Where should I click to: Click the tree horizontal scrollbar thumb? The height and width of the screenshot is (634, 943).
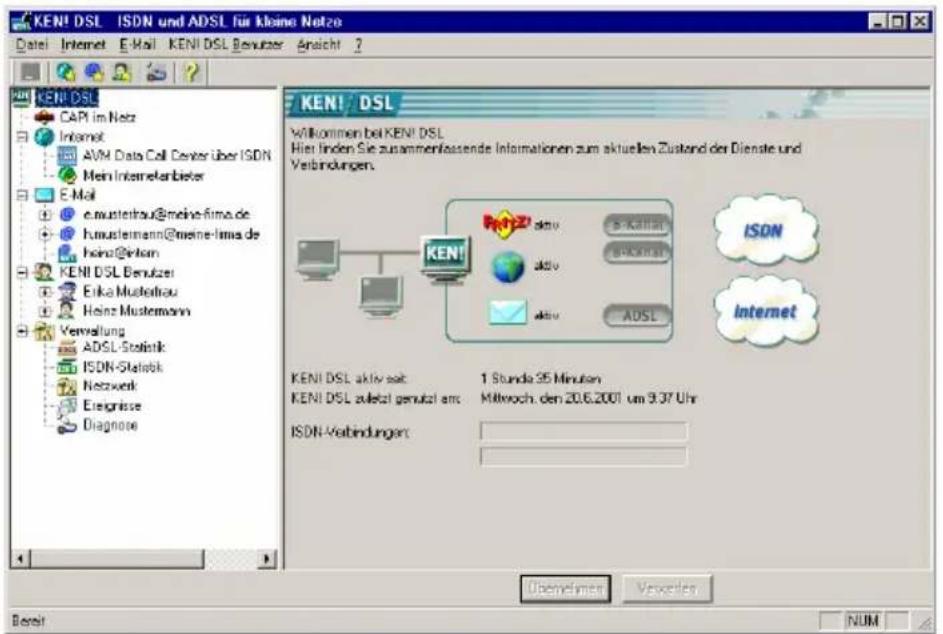[x=117, y=559]
